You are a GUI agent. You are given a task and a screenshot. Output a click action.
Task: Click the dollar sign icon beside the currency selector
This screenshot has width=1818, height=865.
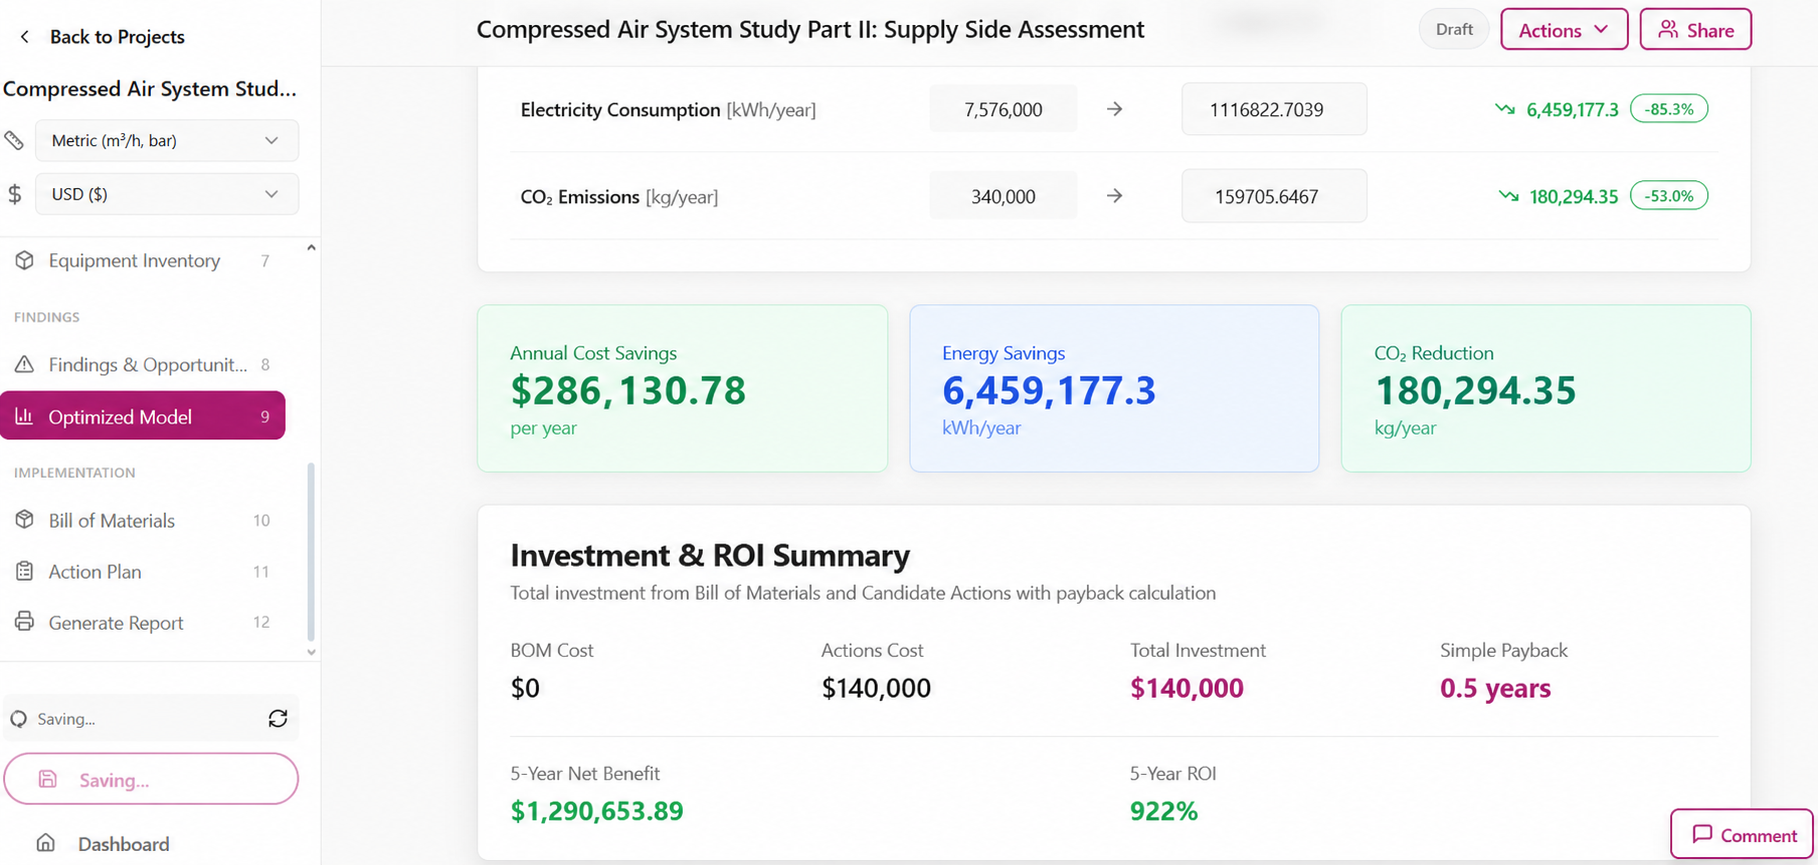tap(14, 194)
